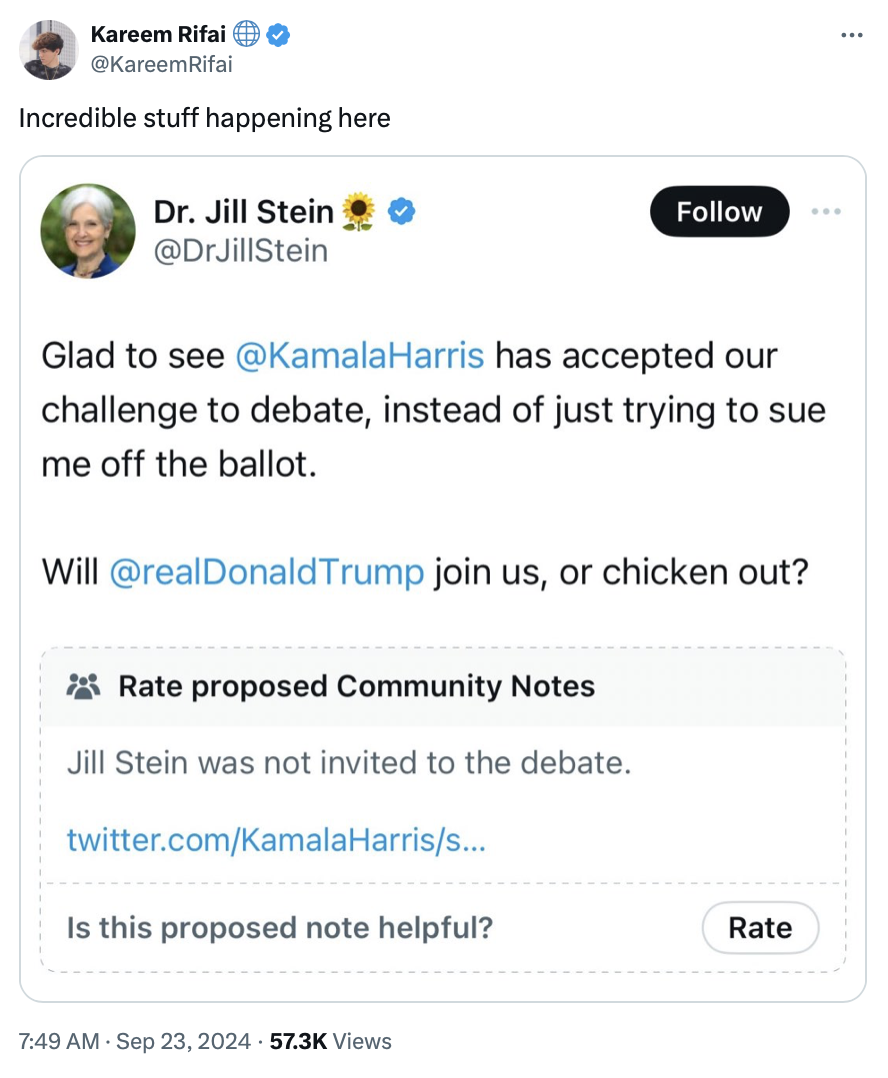Viewport: 888px width, 1078px height.
Task: Click sunflower emoji next to Jill Stein
Action: point(358,212)
